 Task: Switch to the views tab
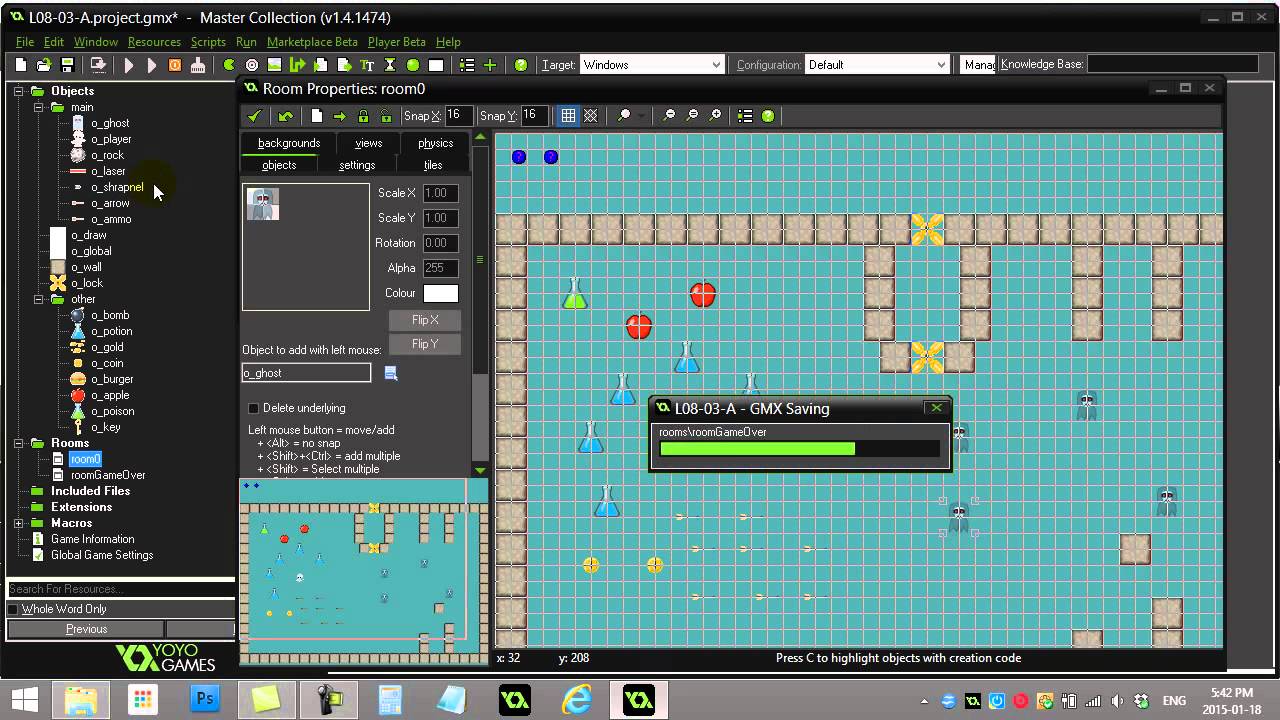[368, 143]
